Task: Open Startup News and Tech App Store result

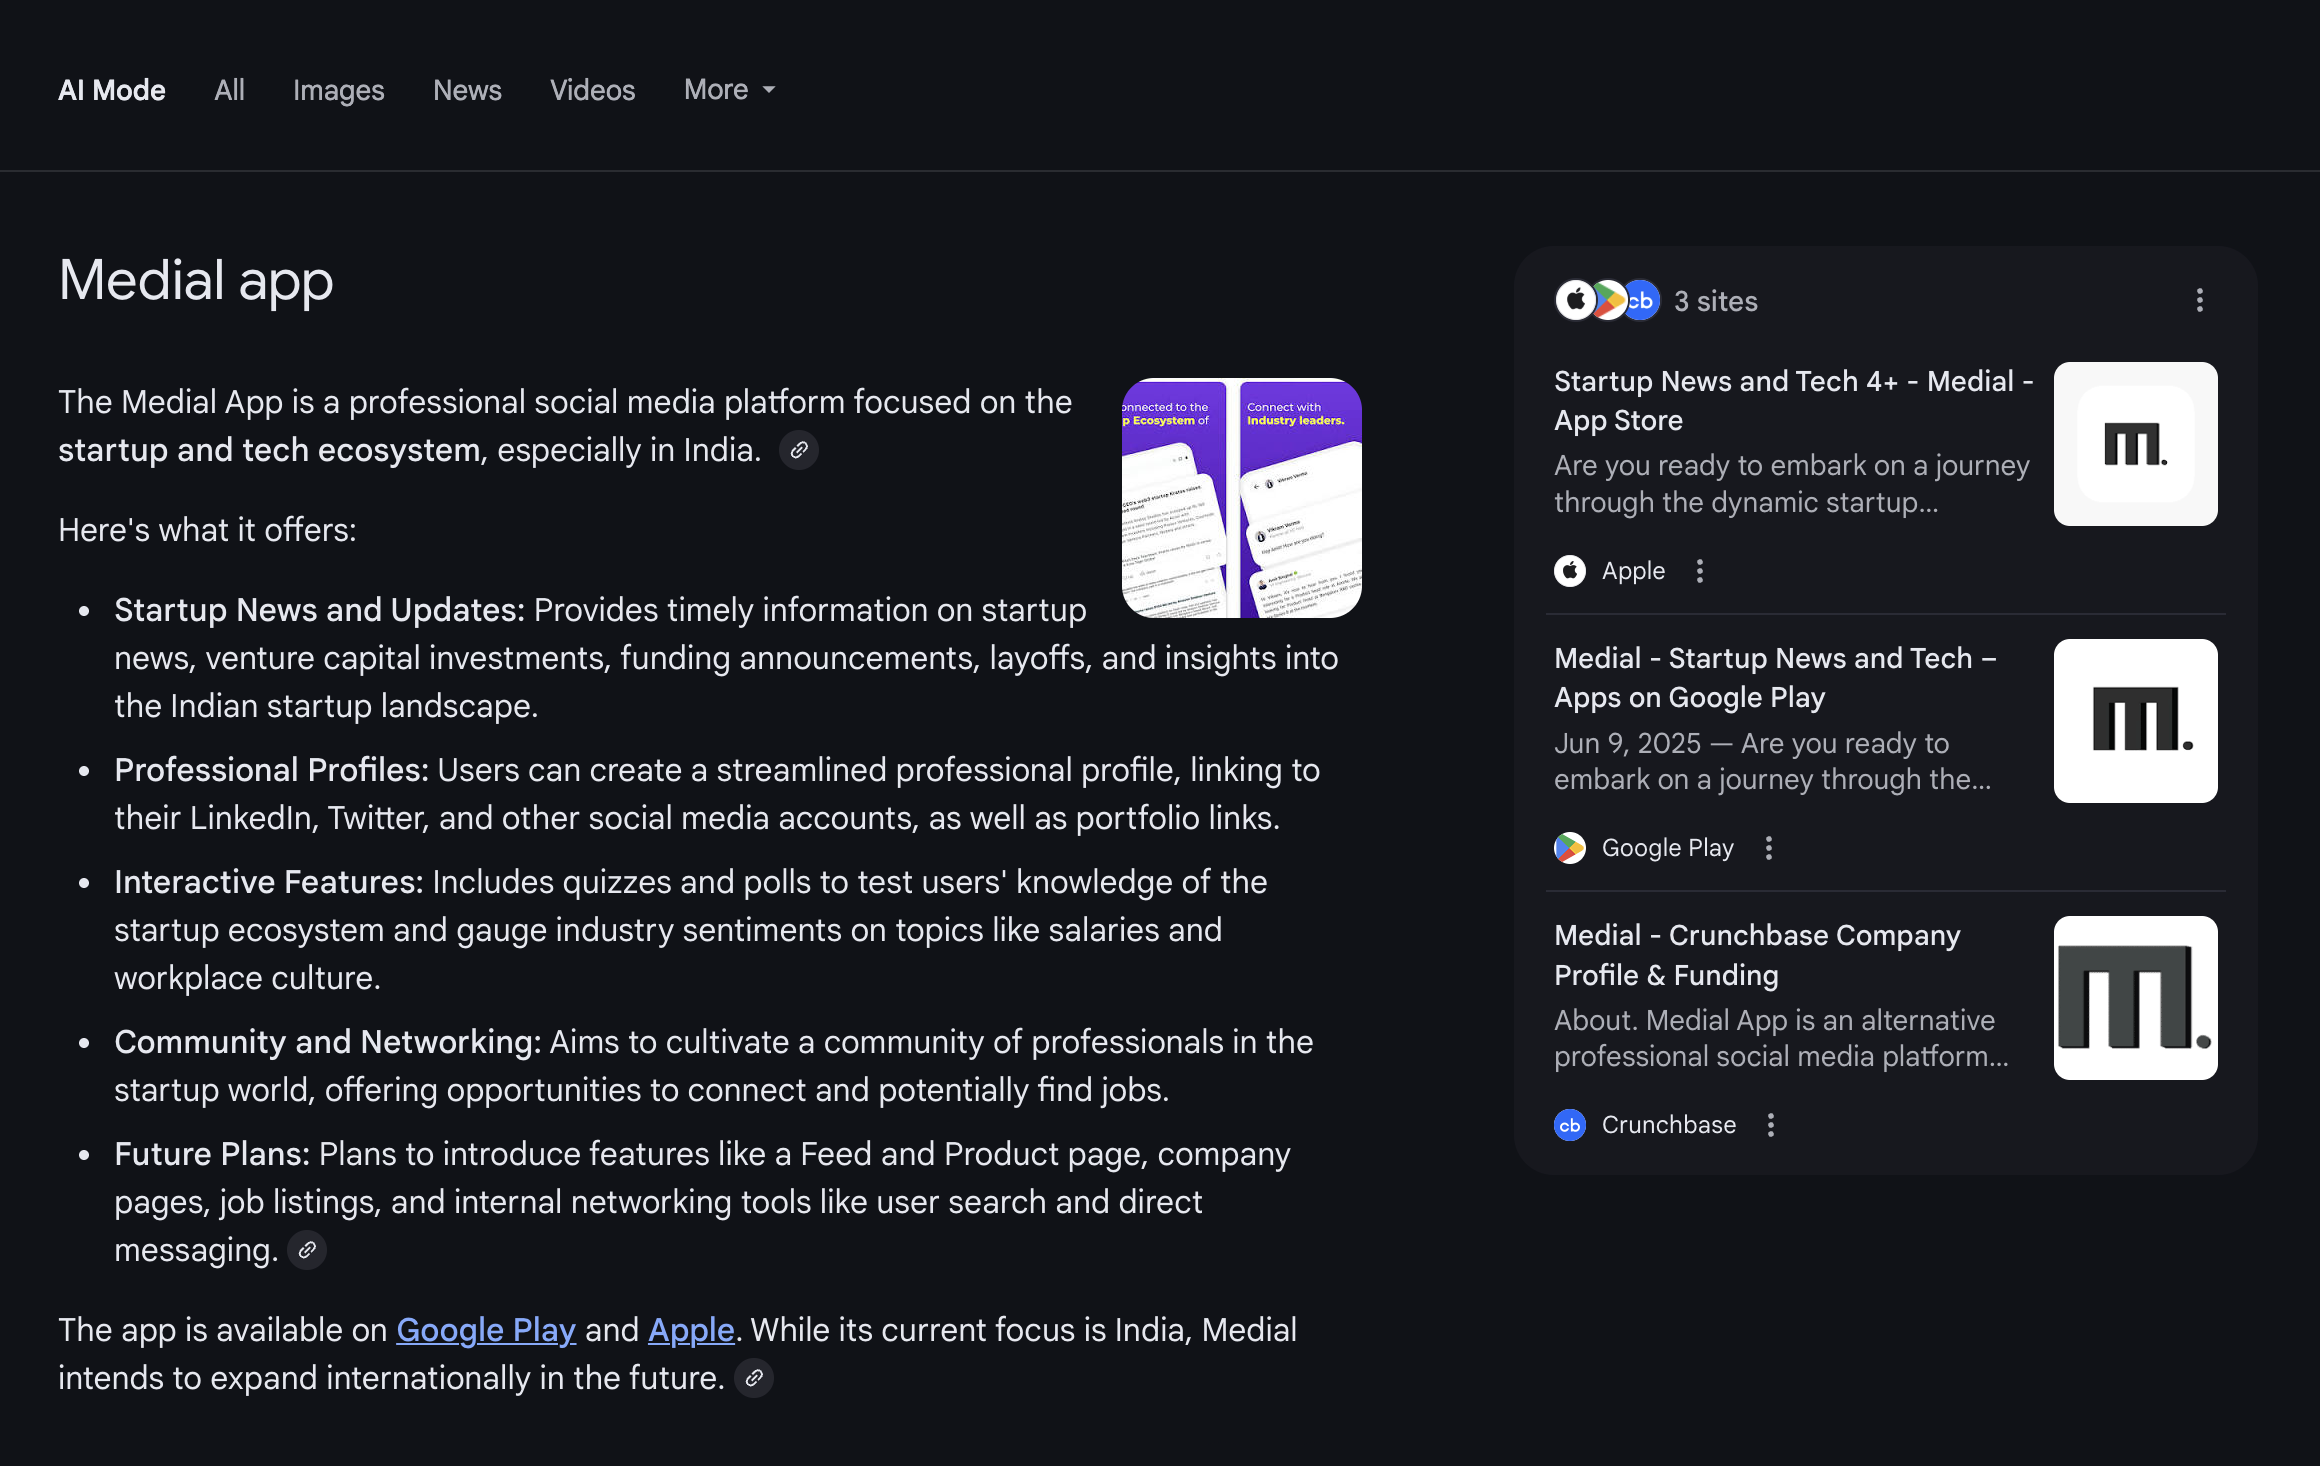Action: click(1792, 400)
